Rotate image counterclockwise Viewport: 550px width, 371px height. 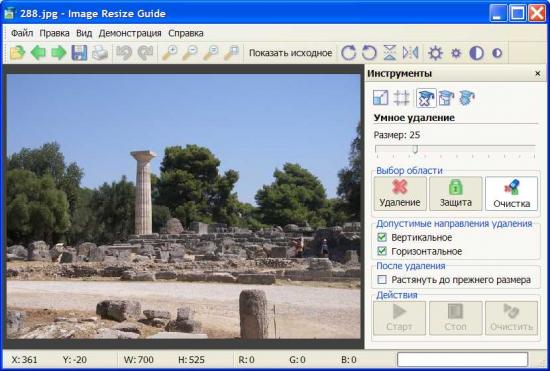click(x=369, y=53)
